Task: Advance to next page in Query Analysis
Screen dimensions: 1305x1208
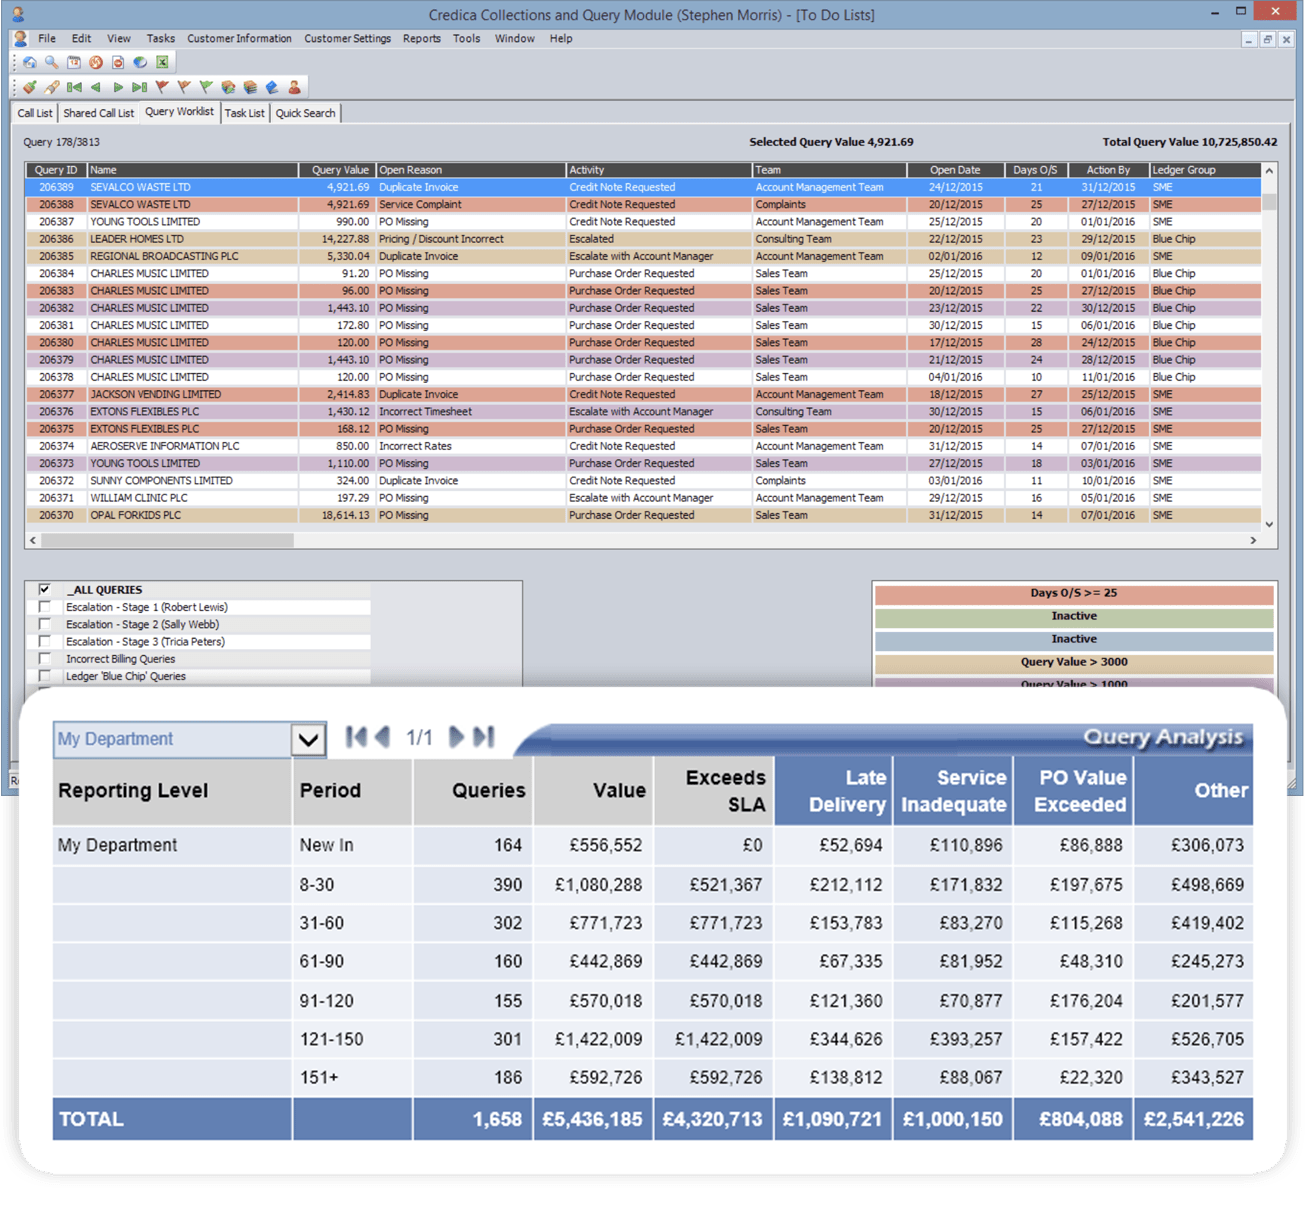Action: point(456,737)
